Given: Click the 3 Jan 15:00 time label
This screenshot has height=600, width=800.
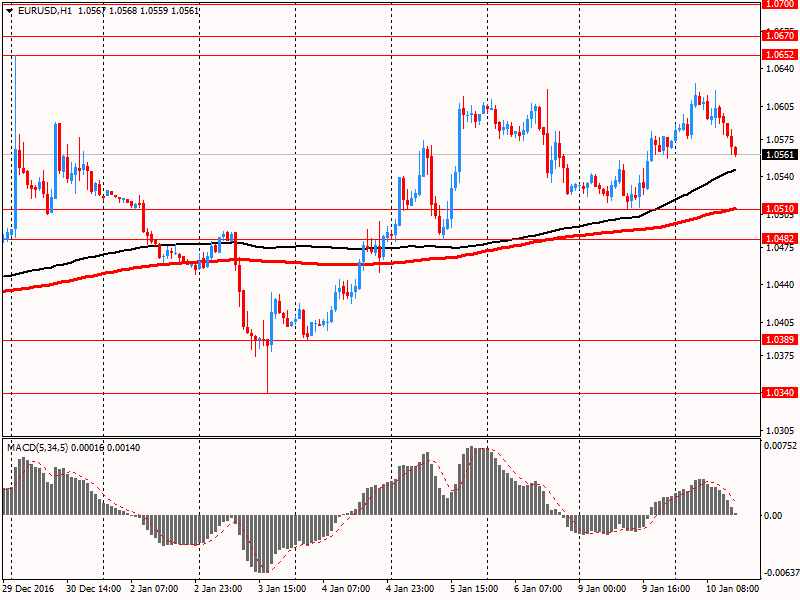Looking at the screenshot, I should tap(282, 589).
